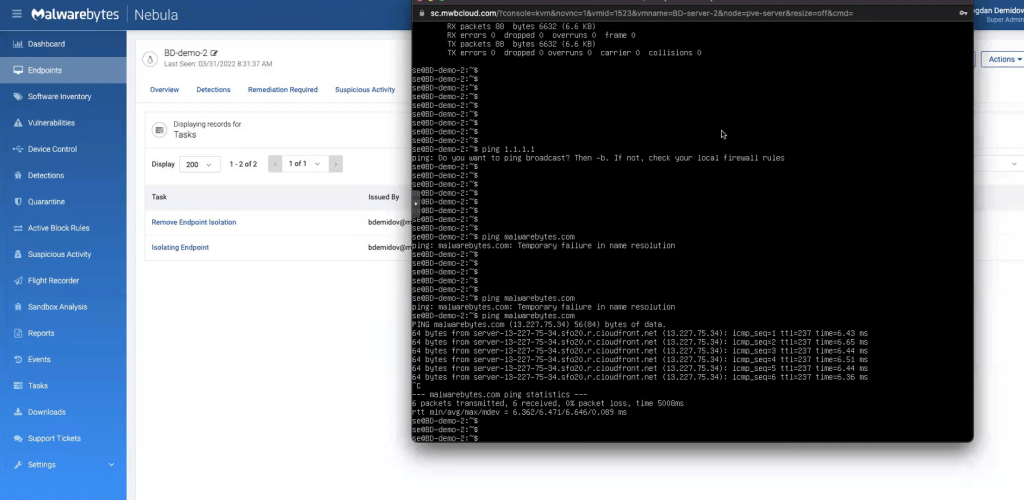Click the Malwarebytes logo
The height and width of the screenshot is (500, 1024).
tap(77, 14)
